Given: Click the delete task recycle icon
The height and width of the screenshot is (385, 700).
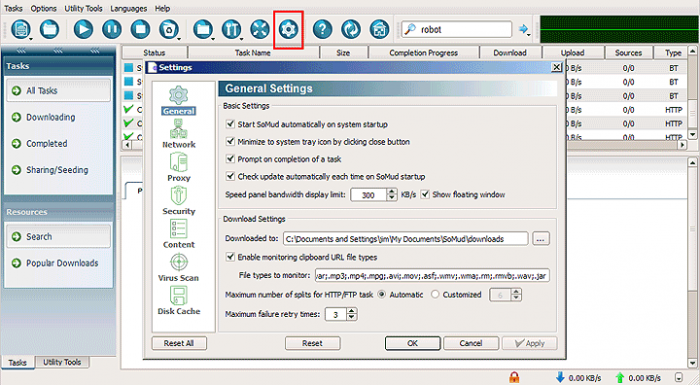Looking at the screenshot, I should pyautogui.click(x=168, y=29).
